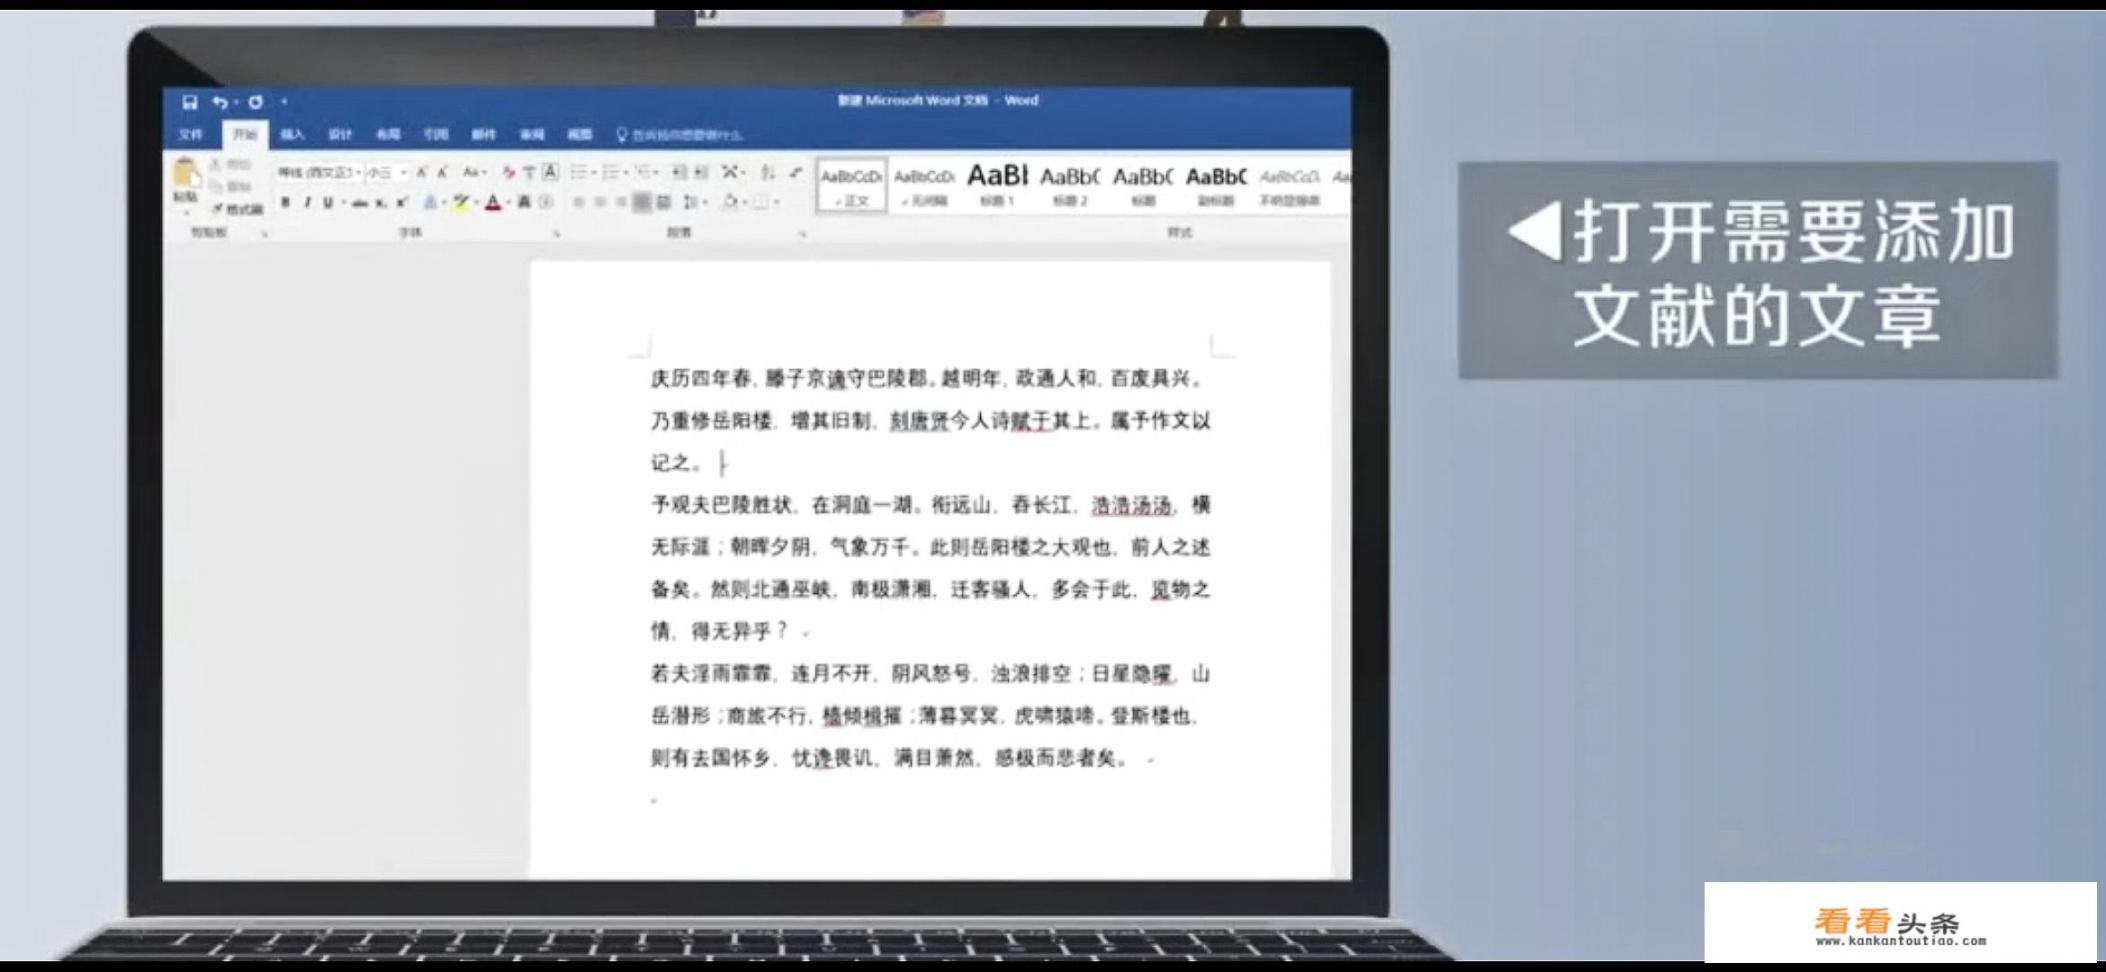Click Center alignment icon
Viewport: 2106px width, 972px height.
click(600, 203)
